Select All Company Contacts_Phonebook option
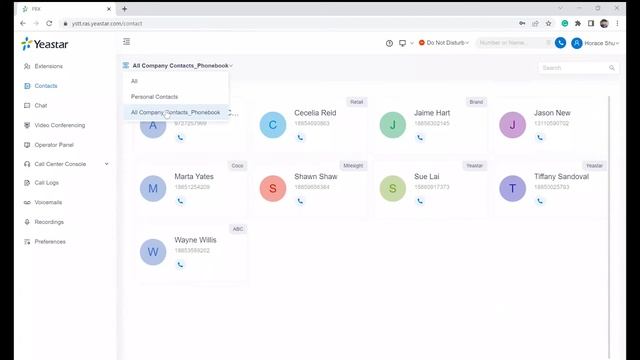The image size is (640, 360). pyautogui.click(x=176, y=112)
